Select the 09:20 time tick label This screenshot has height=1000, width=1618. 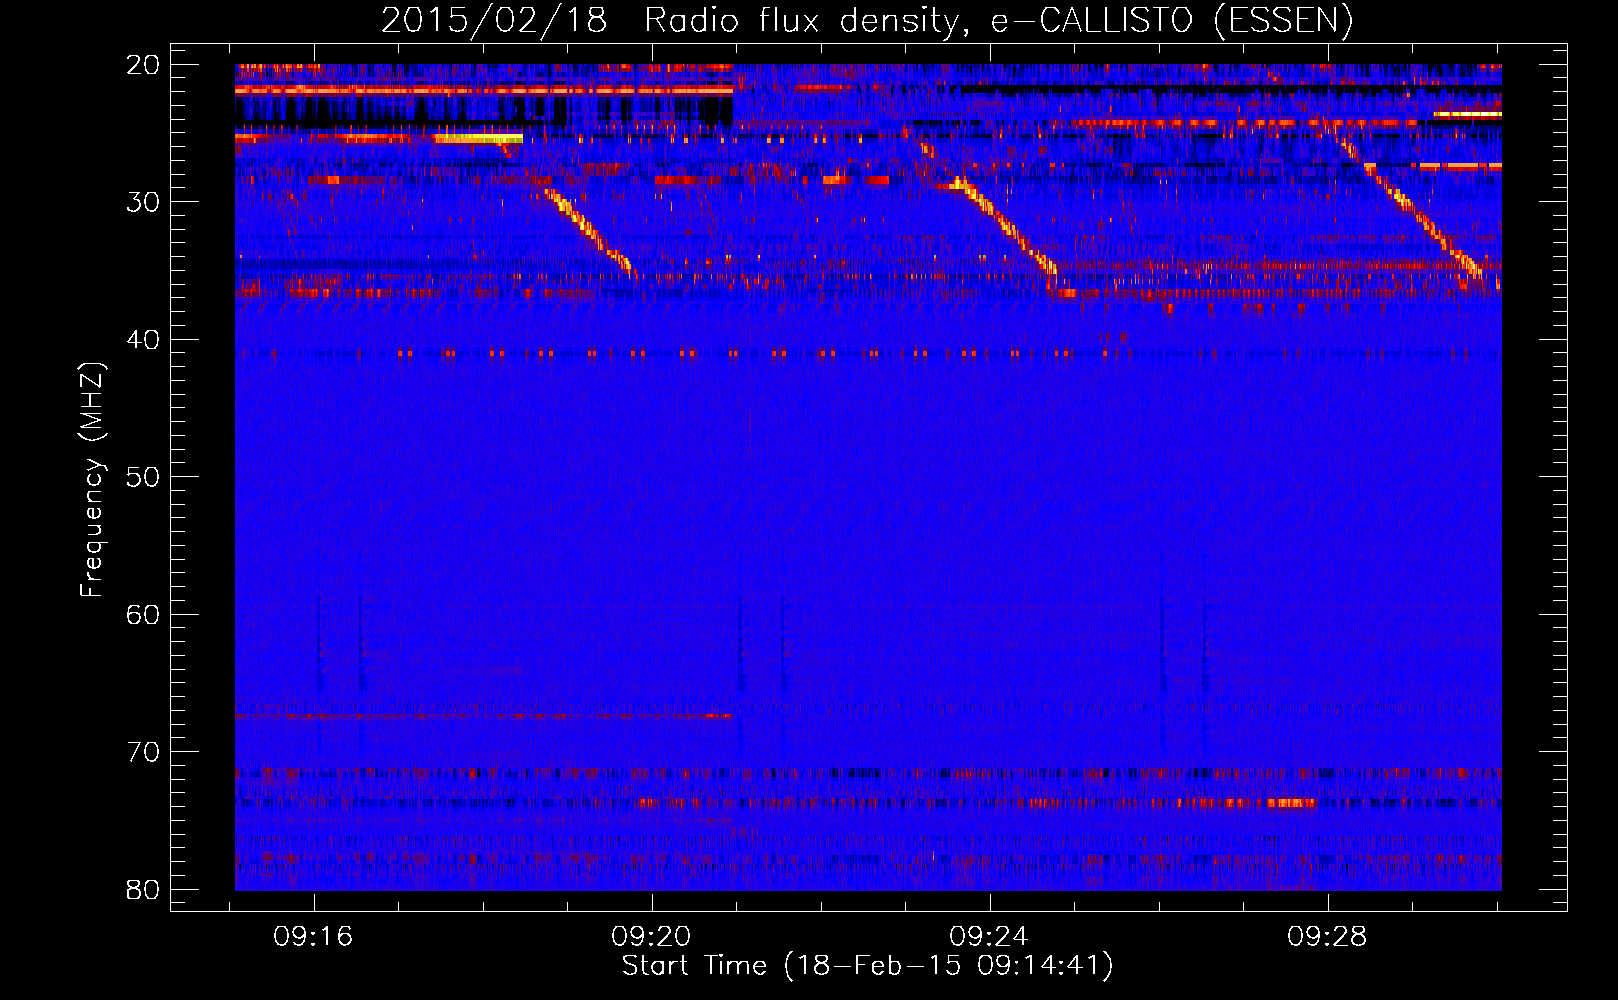[x=652, y=937]
